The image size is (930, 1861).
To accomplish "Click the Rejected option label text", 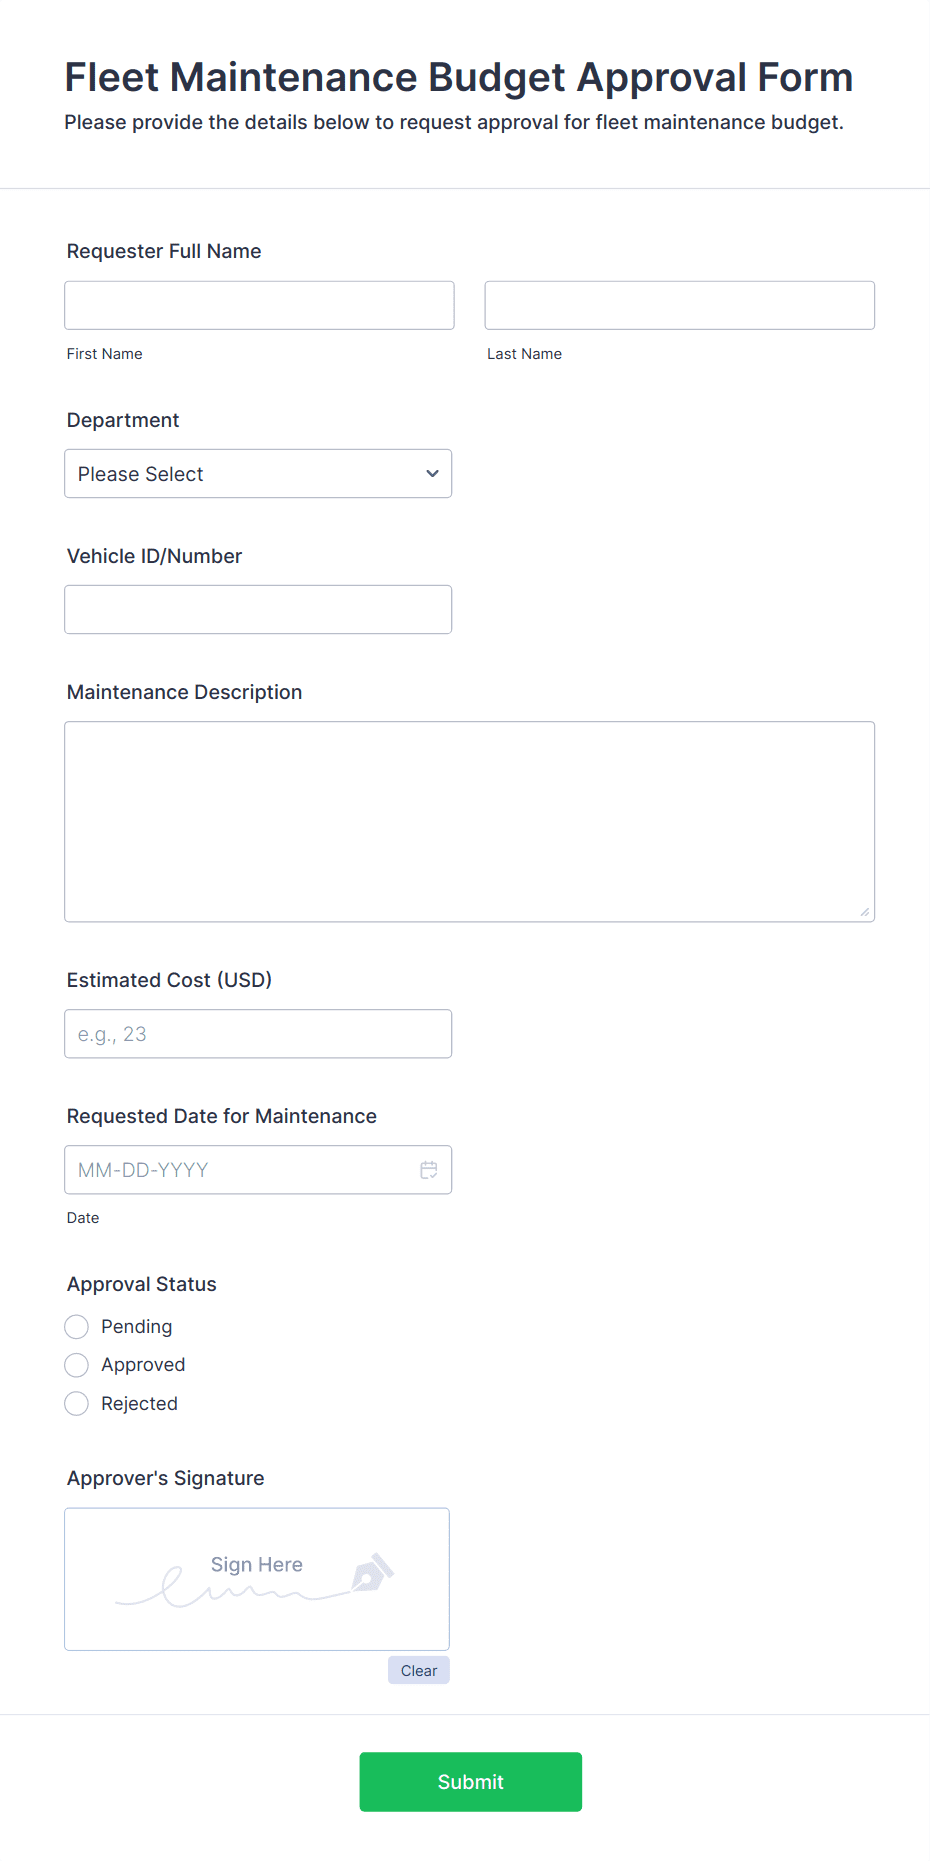I will (139, 1404).
